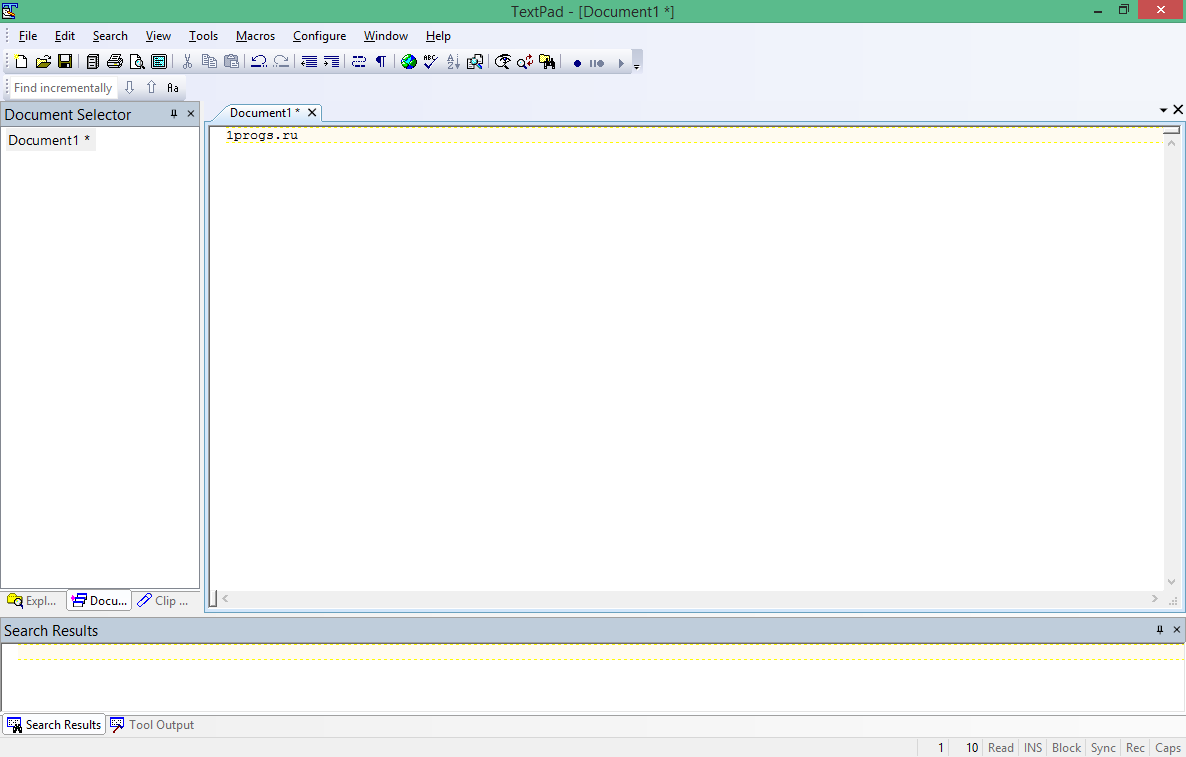The image size is (1186, 757).
Task: Click the New Document icon
Action: click(x=21, y=62)
